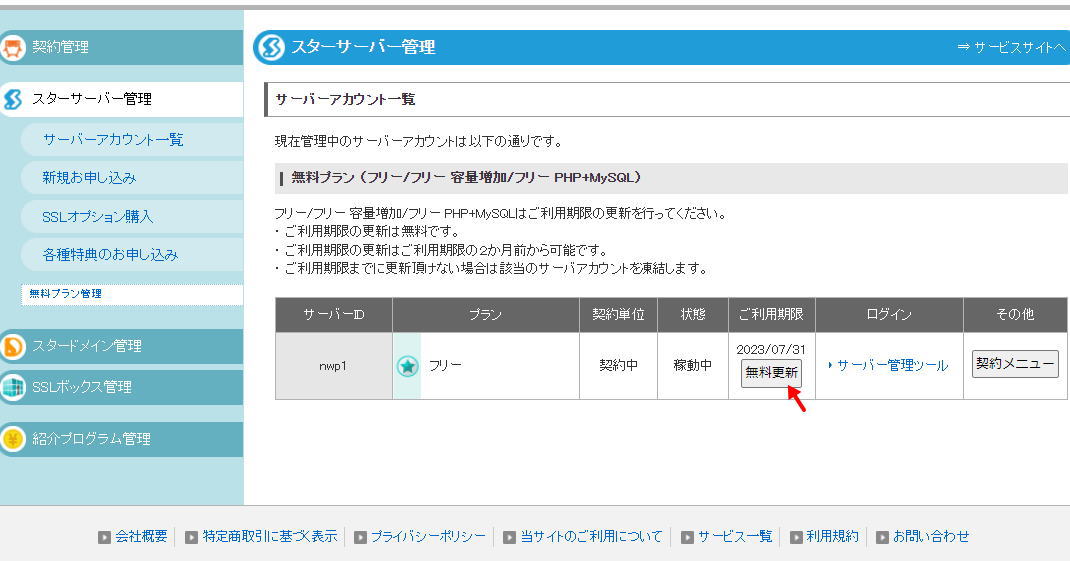Select 新規お申し込み menu item

click(89, 178)
